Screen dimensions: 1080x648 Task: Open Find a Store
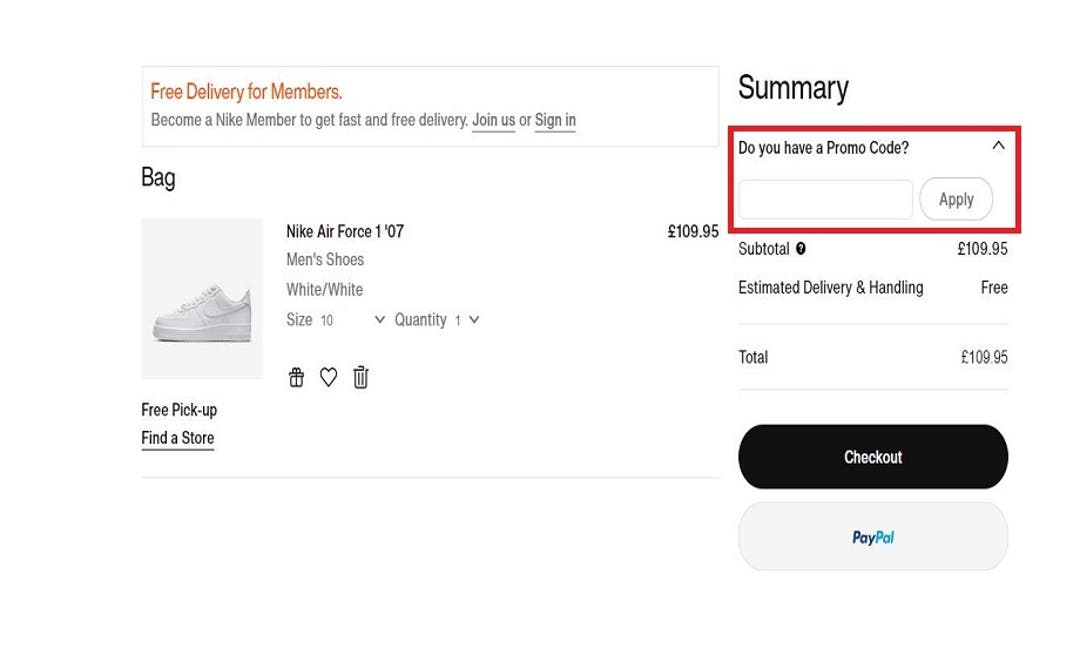click(x=177, y=438)
